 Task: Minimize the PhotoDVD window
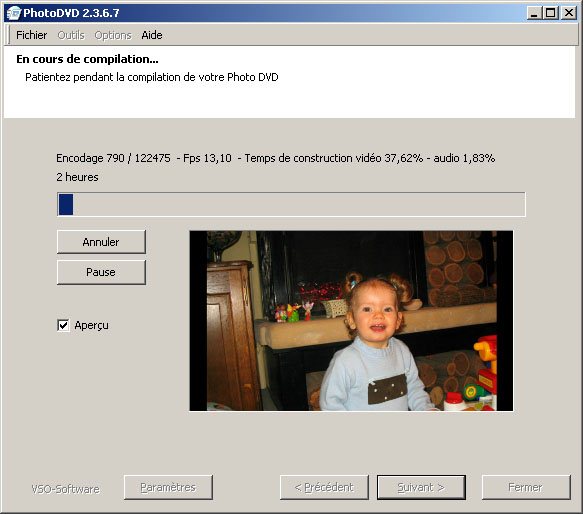click(534, 13)
